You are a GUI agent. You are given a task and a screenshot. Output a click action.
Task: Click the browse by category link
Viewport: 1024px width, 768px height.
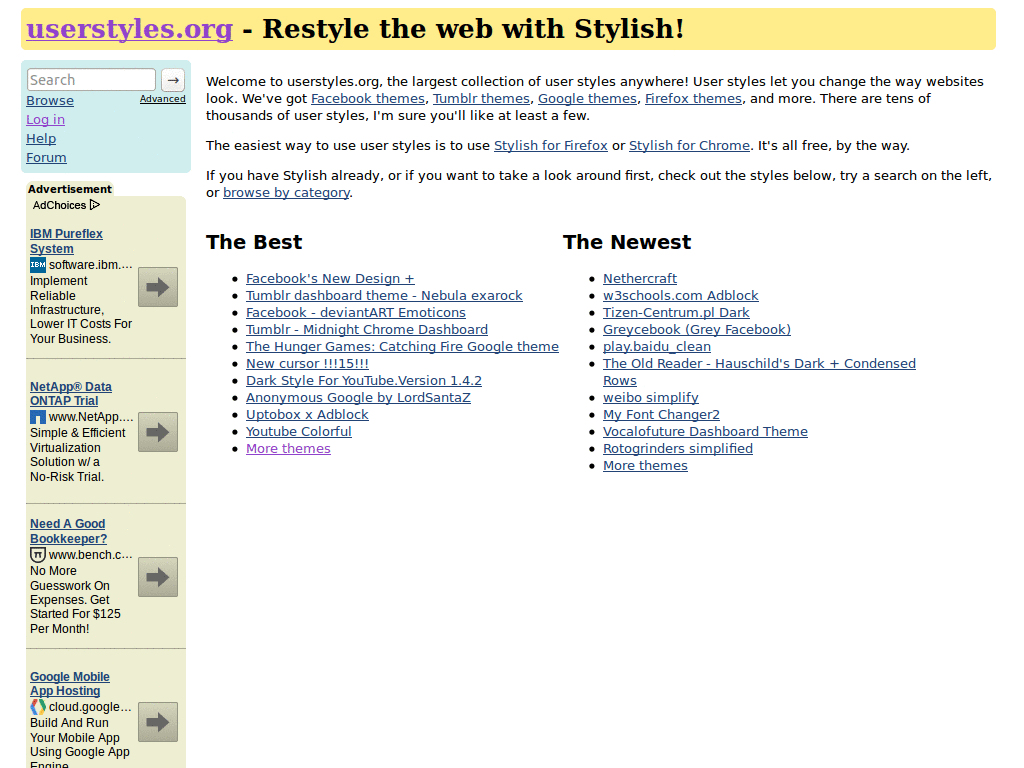pyautogui.click(x=286, y=193)
